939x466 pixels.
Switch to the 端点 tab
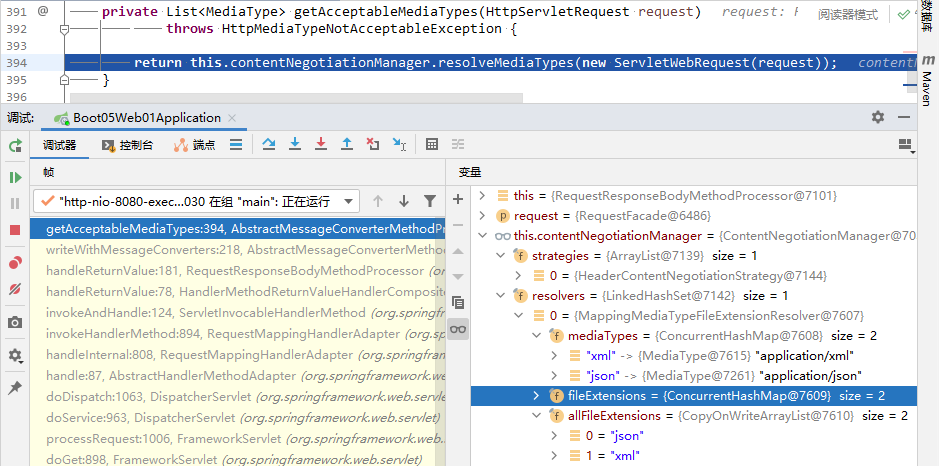click(x=195, y=145)
